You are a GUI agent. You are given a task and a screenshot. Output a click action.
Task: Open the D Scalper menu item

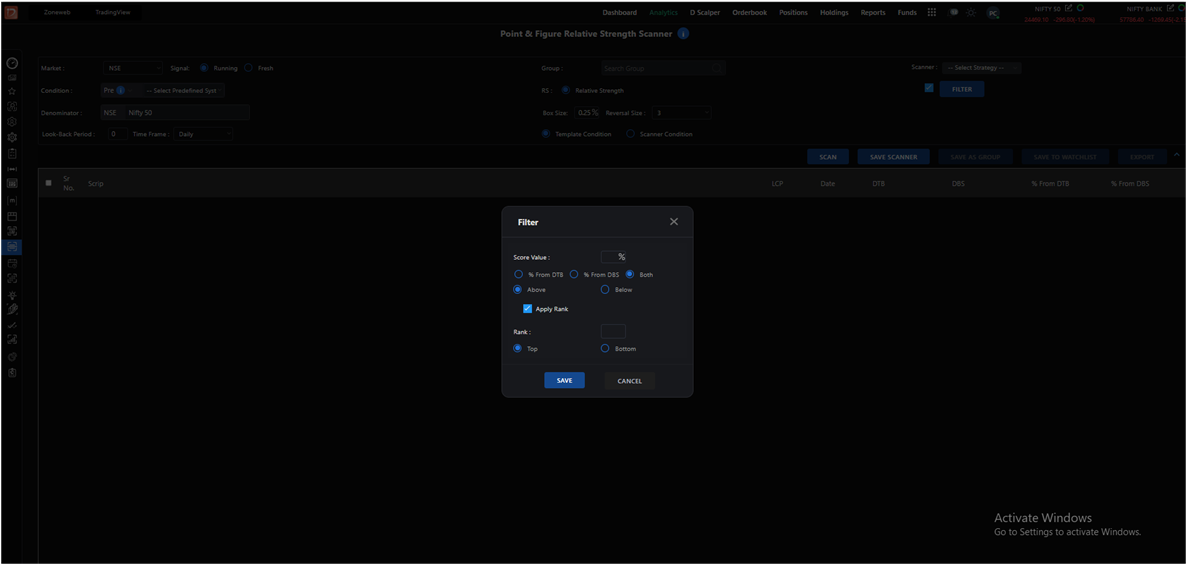pyautogui.click(x=705, y=12)
